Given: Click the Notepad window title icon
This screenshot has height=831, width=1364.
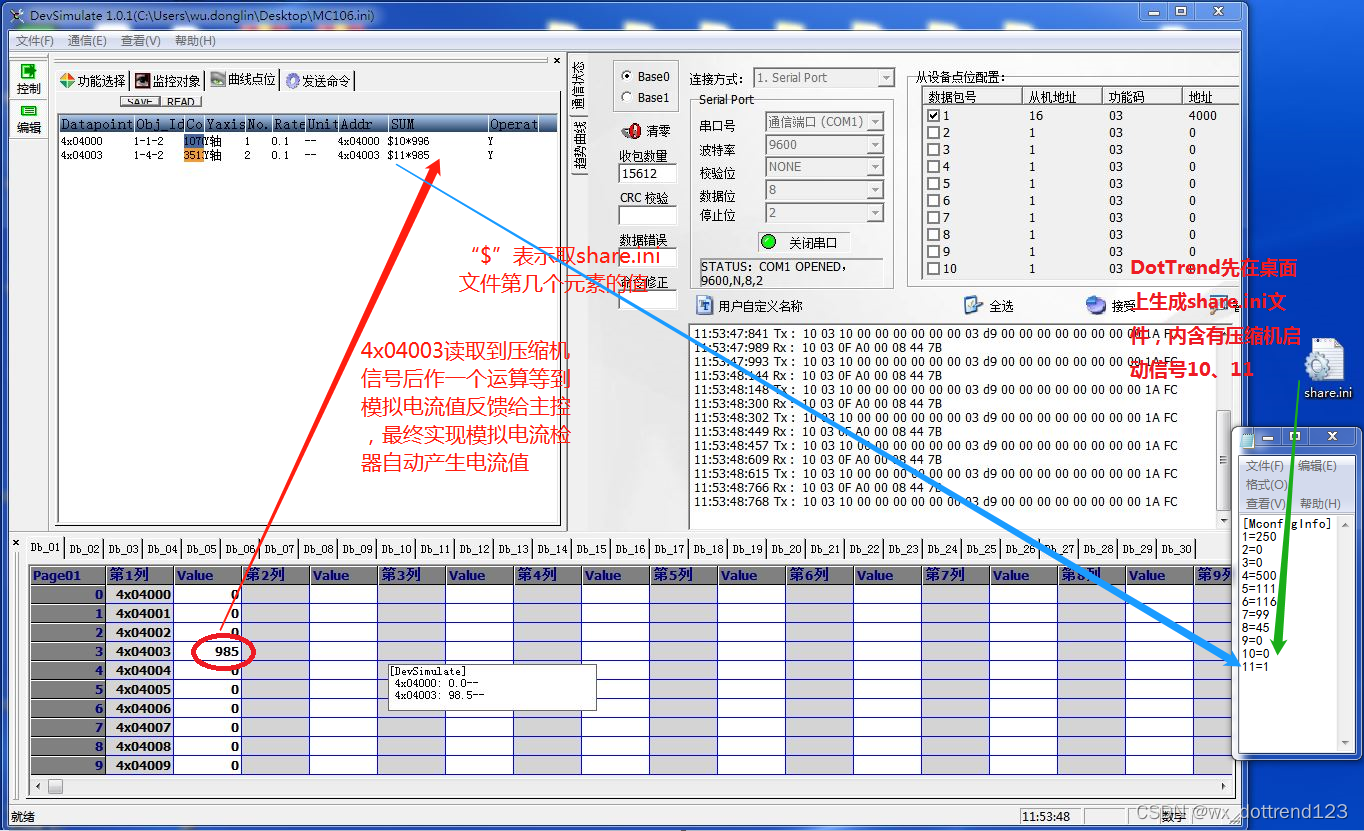Looking at the screenshot, I should click(1248, 438).
